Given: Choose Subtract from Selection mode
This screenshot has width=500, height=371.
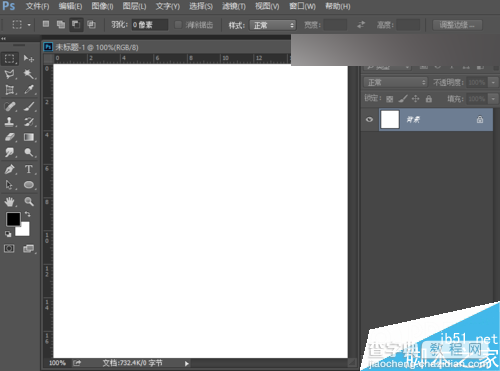Looking at the screenshot, I should tap(76, 24).
